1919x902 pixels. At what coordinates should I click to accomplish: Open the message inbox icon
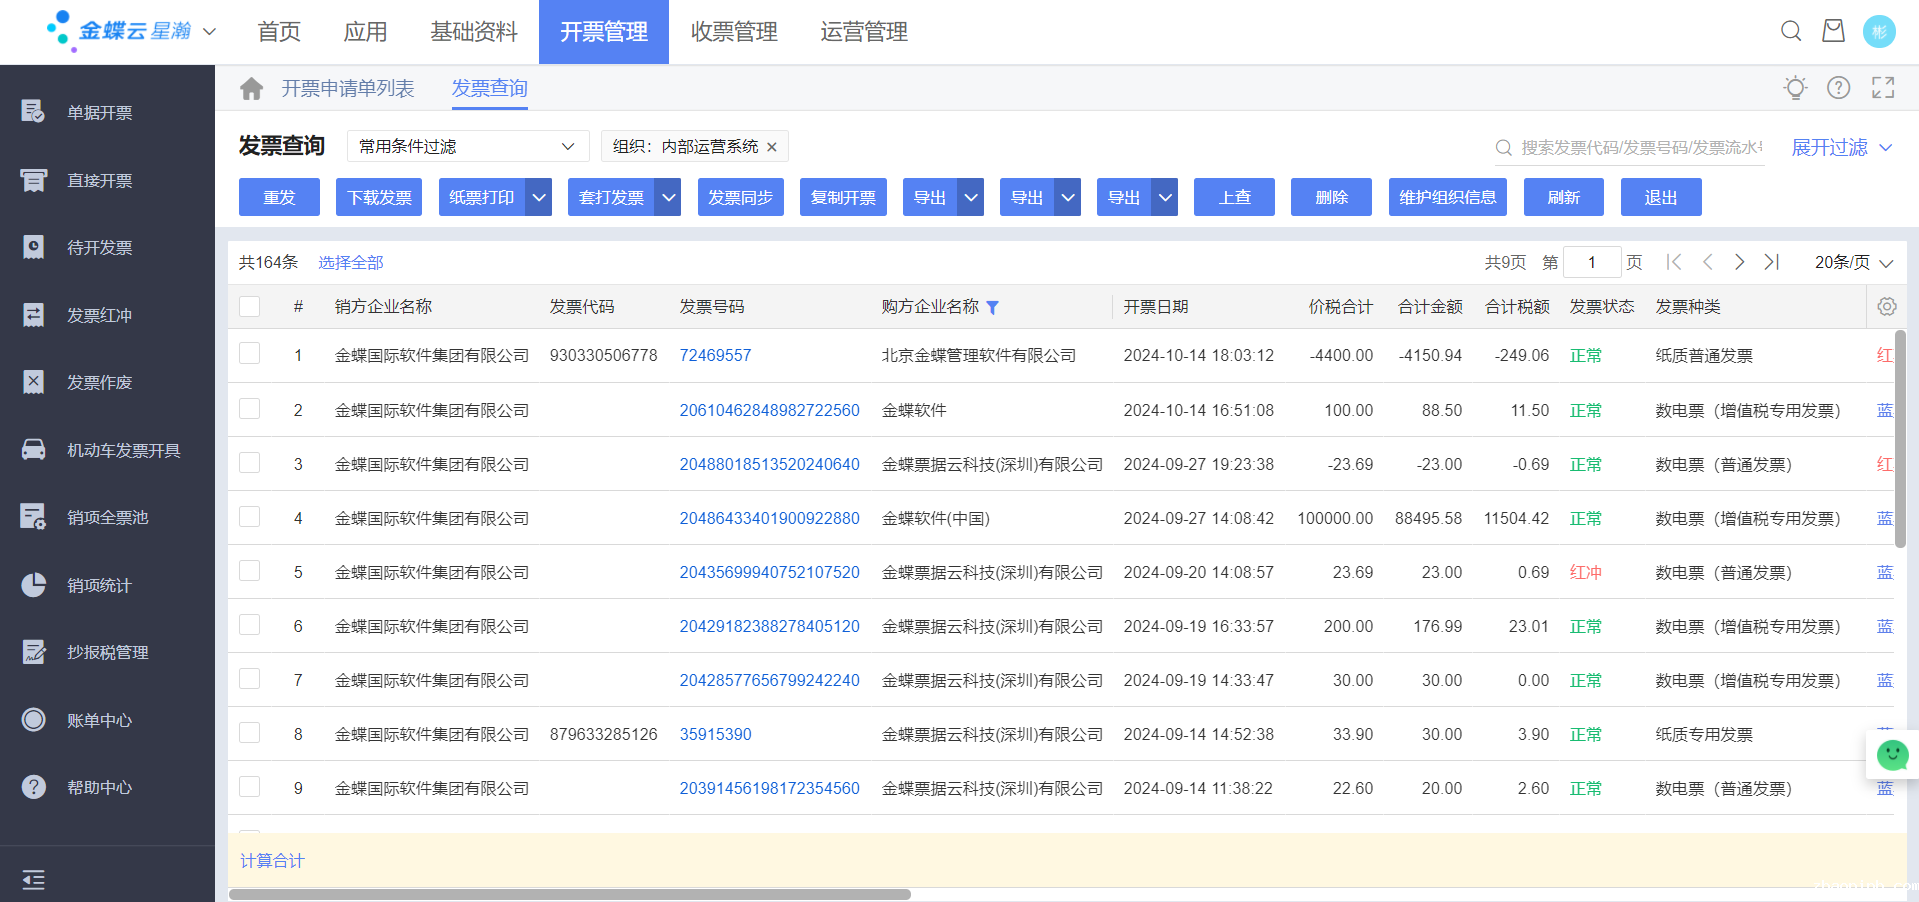[1833, 31]
